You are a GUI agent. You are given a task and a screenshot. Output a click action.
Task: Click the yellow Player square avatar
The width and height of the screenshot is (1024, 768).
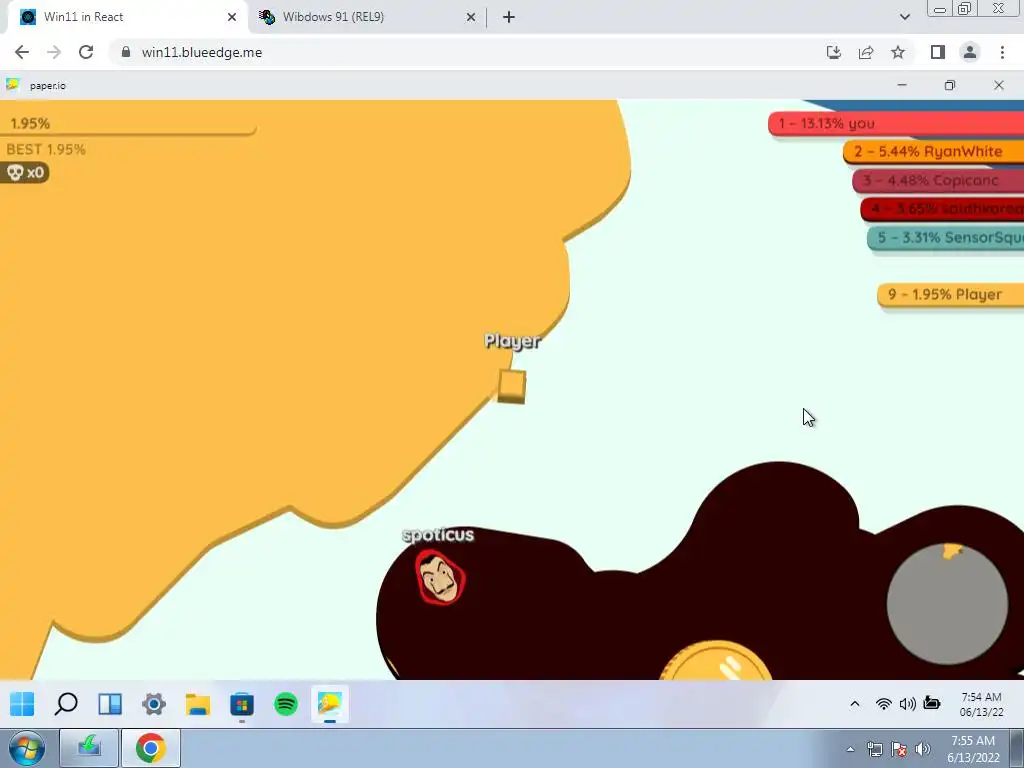(512, 386)
